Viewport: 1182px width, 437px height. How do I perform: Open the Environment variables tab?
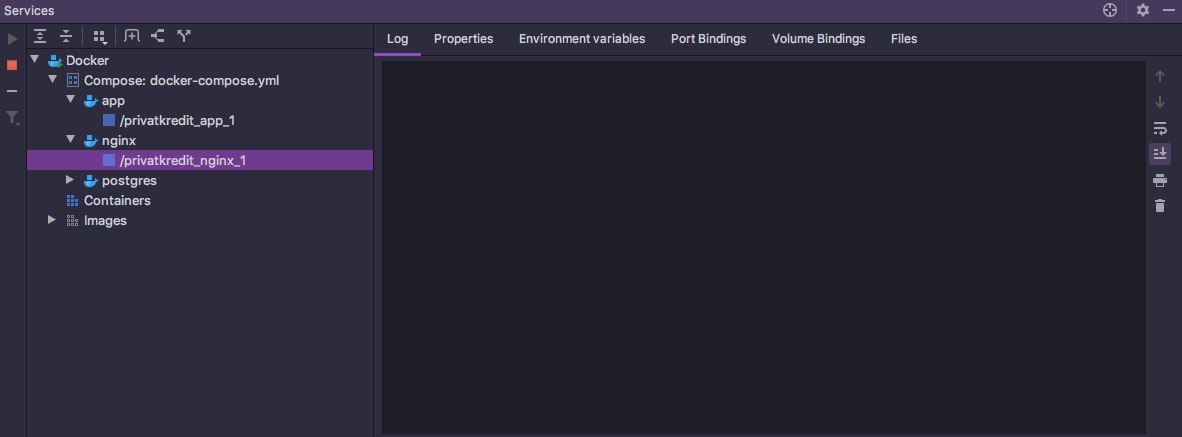(582, 38)
